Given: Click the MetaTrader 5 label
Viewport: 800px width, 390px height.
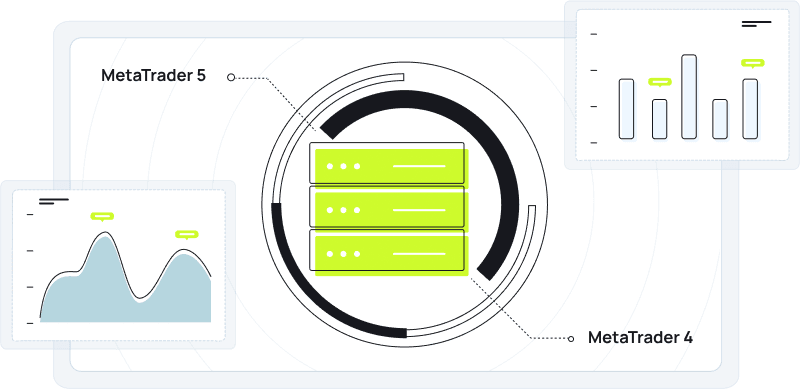Looking at the screenshot, I should click(x=153, y=76).
